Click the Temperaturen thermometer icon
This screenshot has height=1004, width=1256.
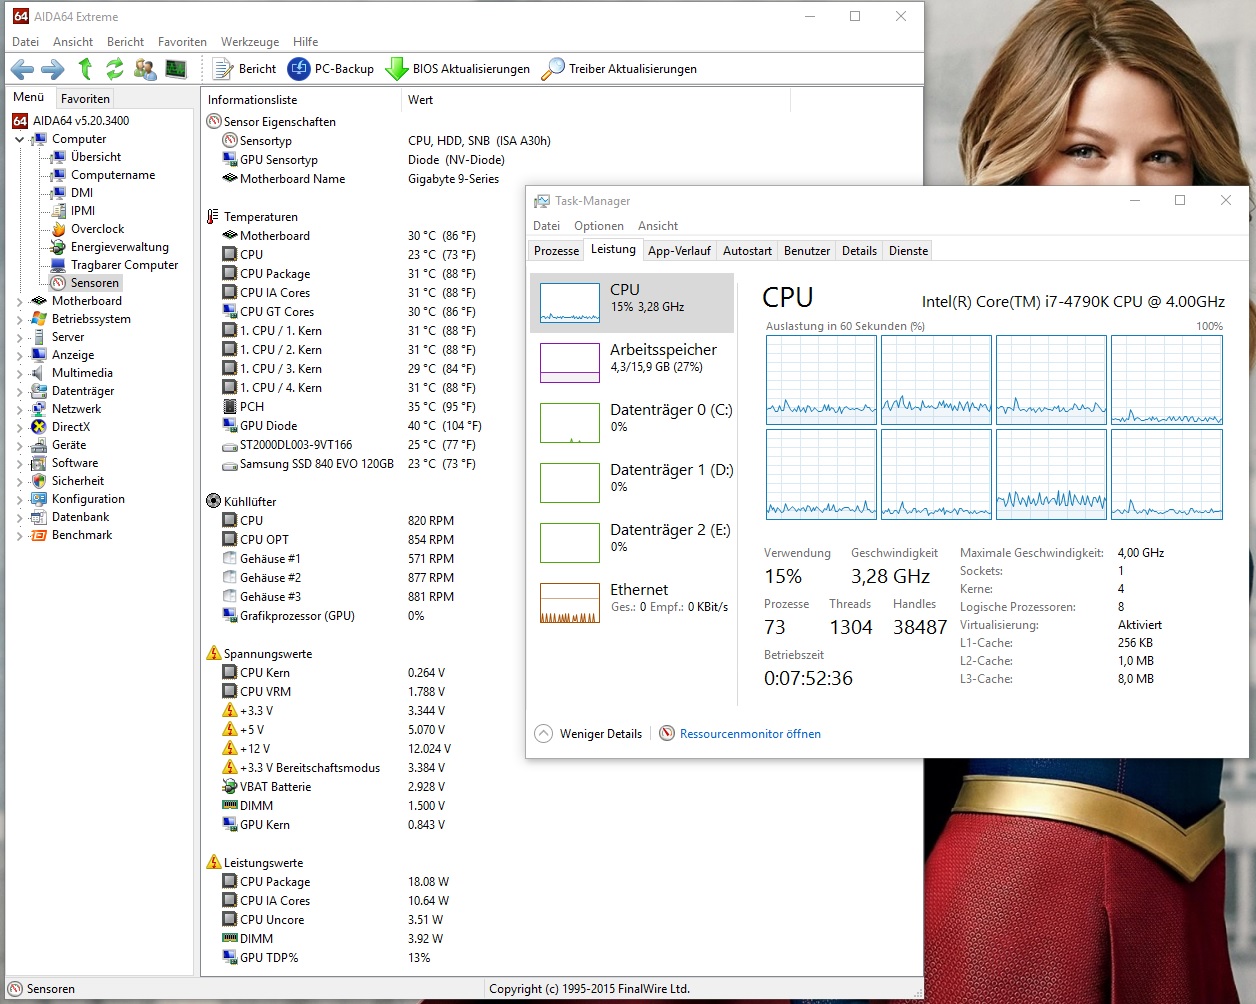[x=213, y=217]
